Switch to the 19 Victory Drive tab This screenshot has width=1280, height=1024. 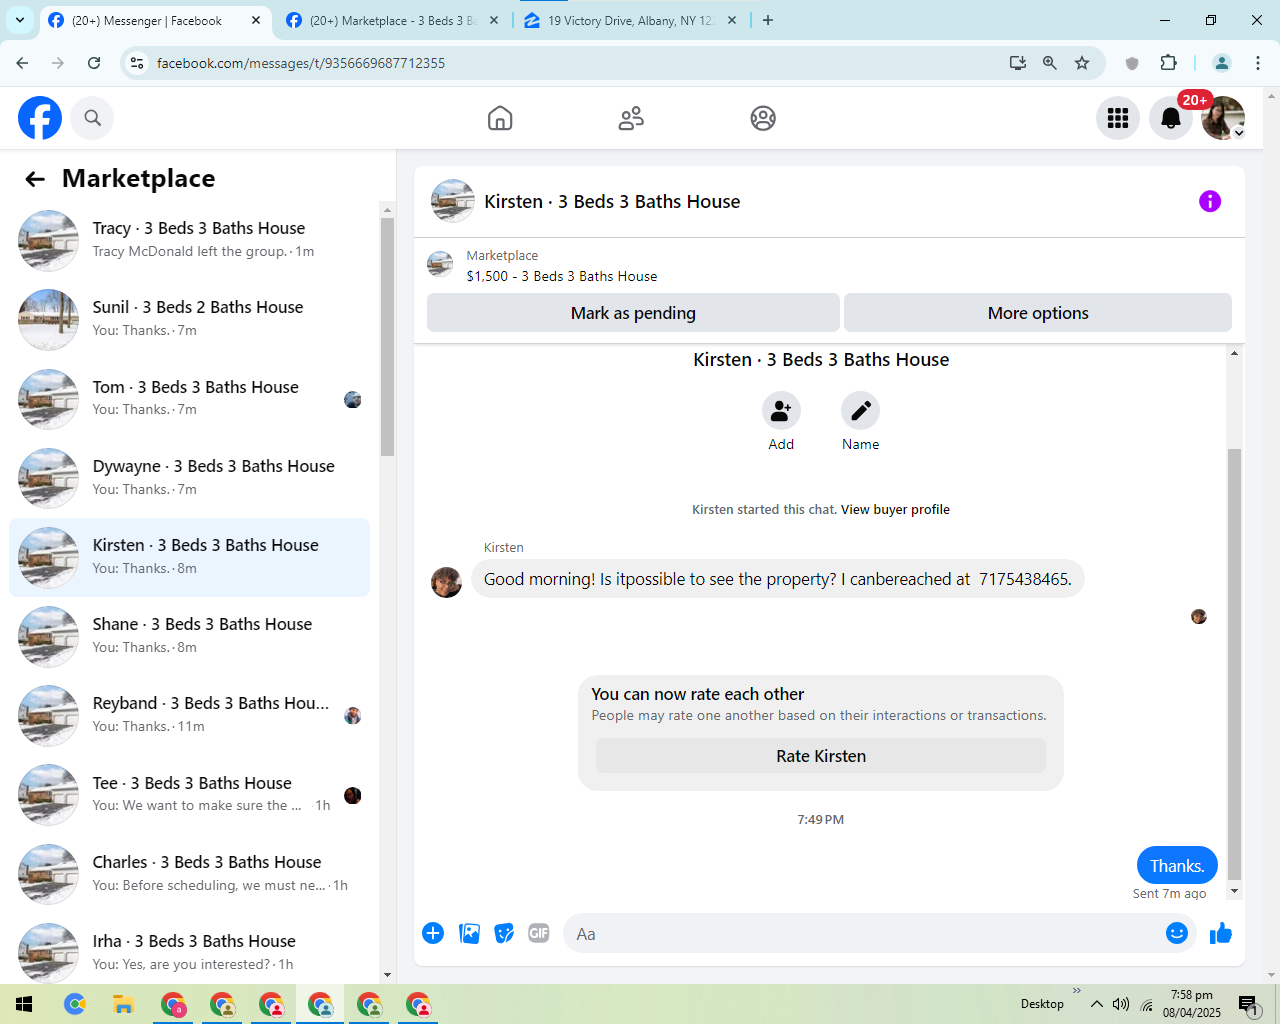[630, 20]
